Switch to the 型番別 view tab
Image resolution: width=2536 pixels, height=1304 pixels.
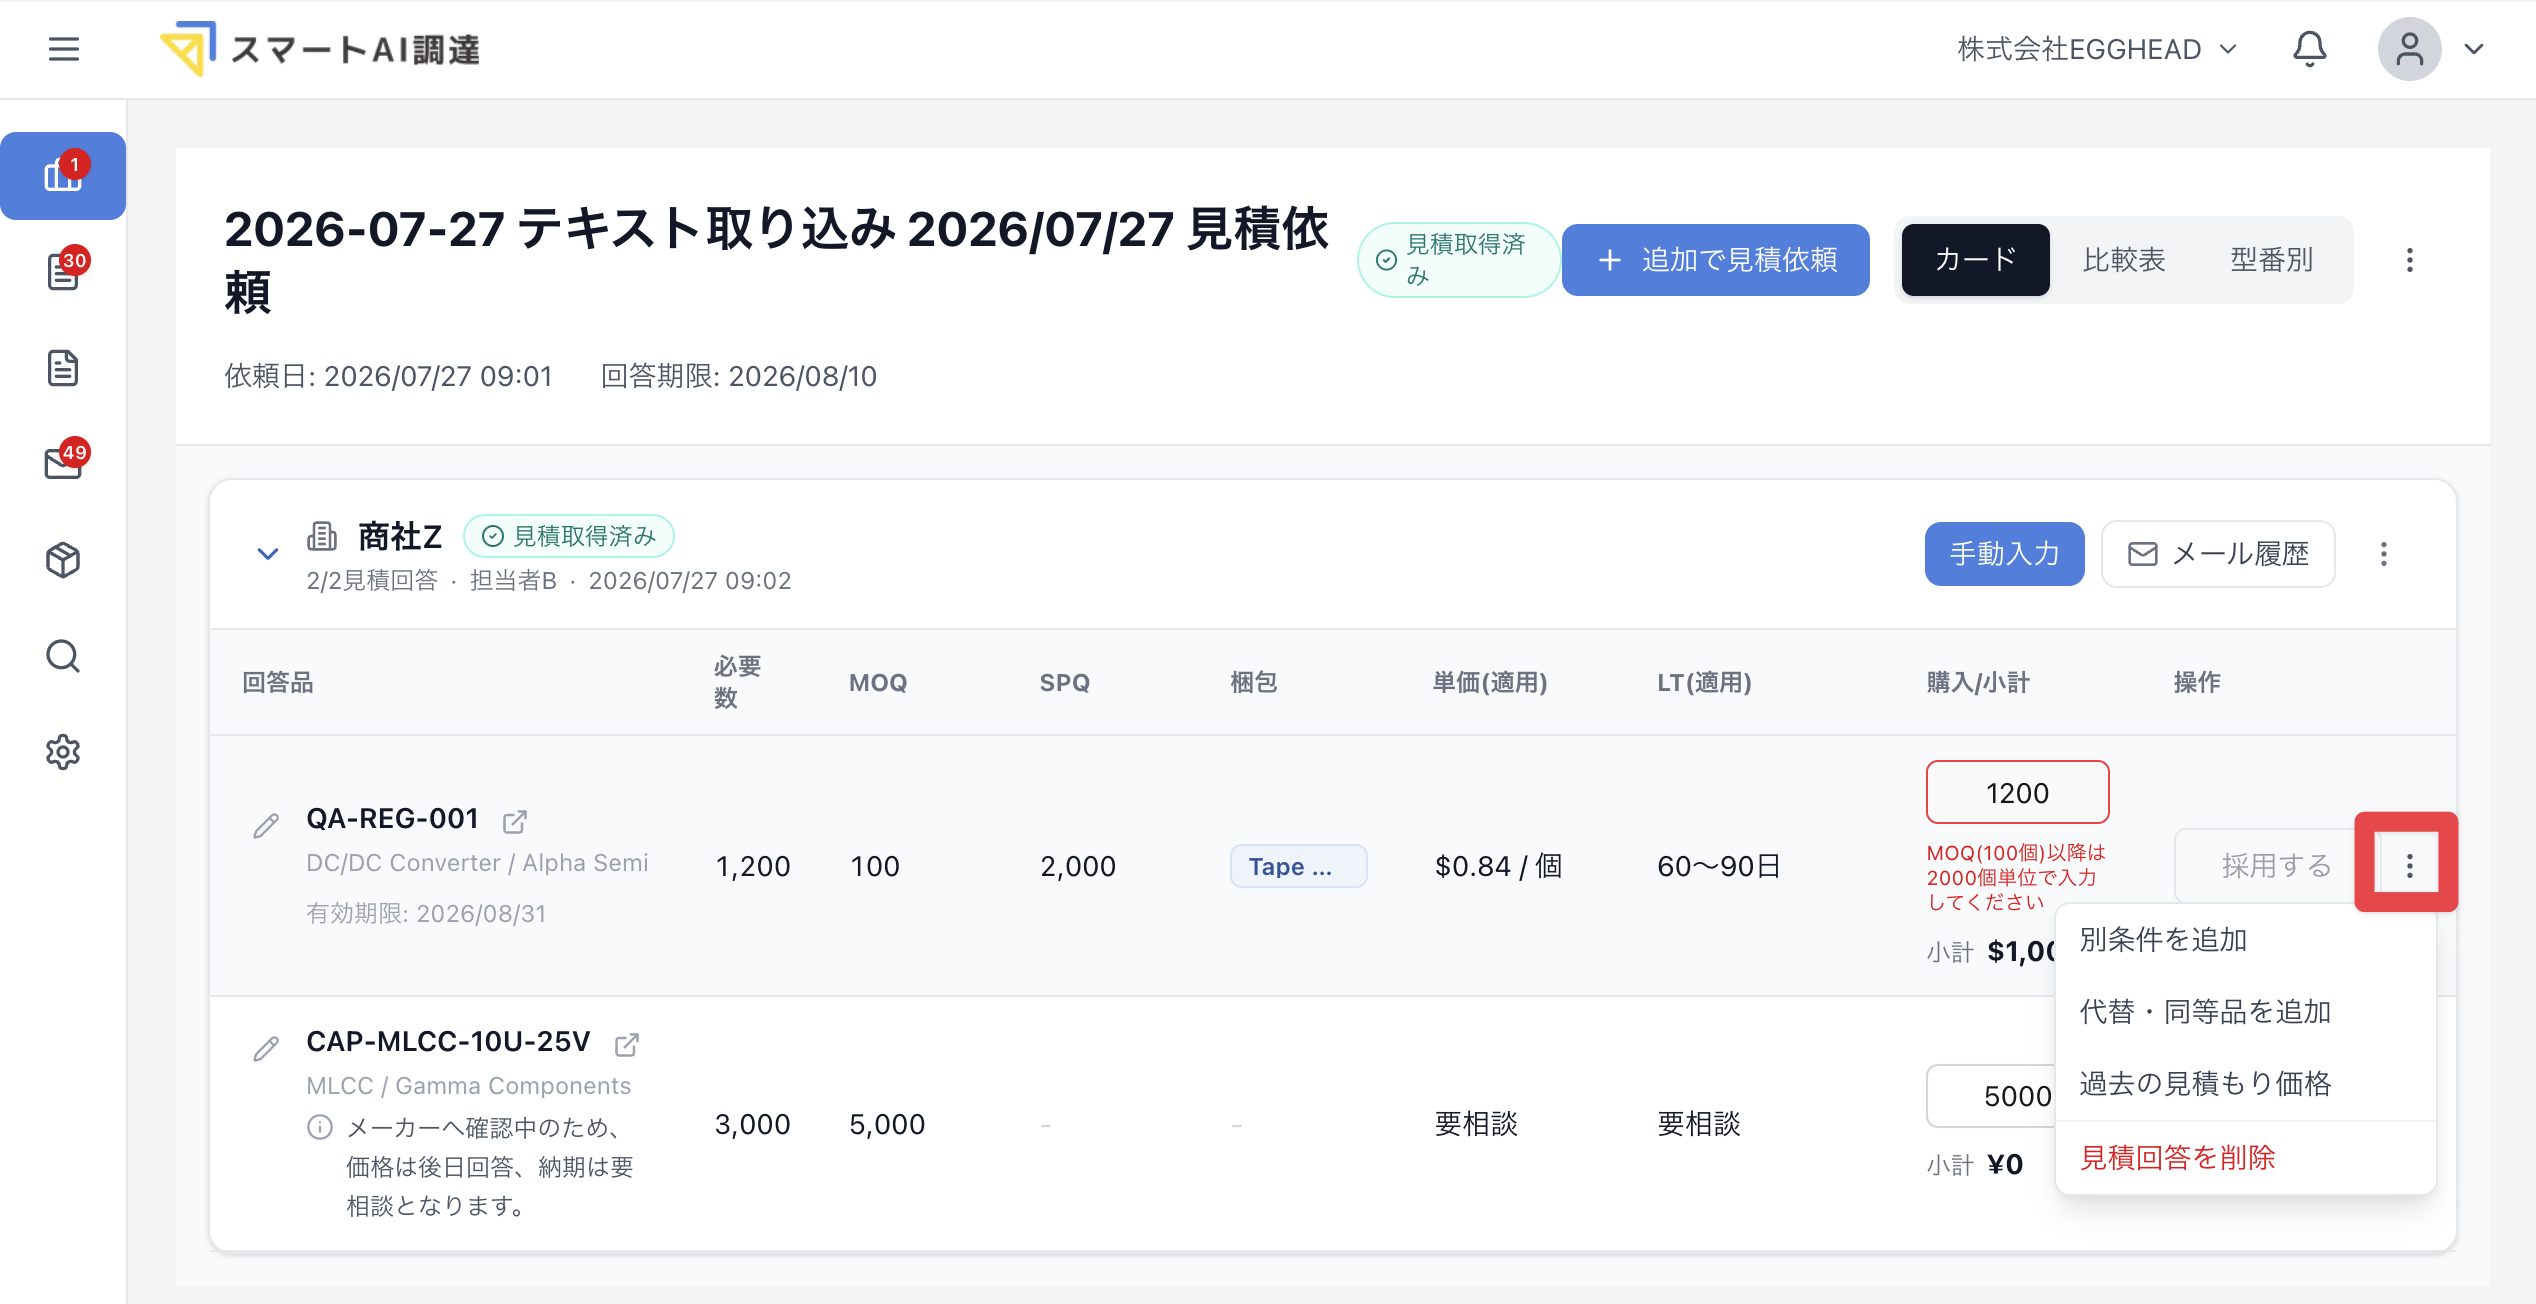point(2271,260)
